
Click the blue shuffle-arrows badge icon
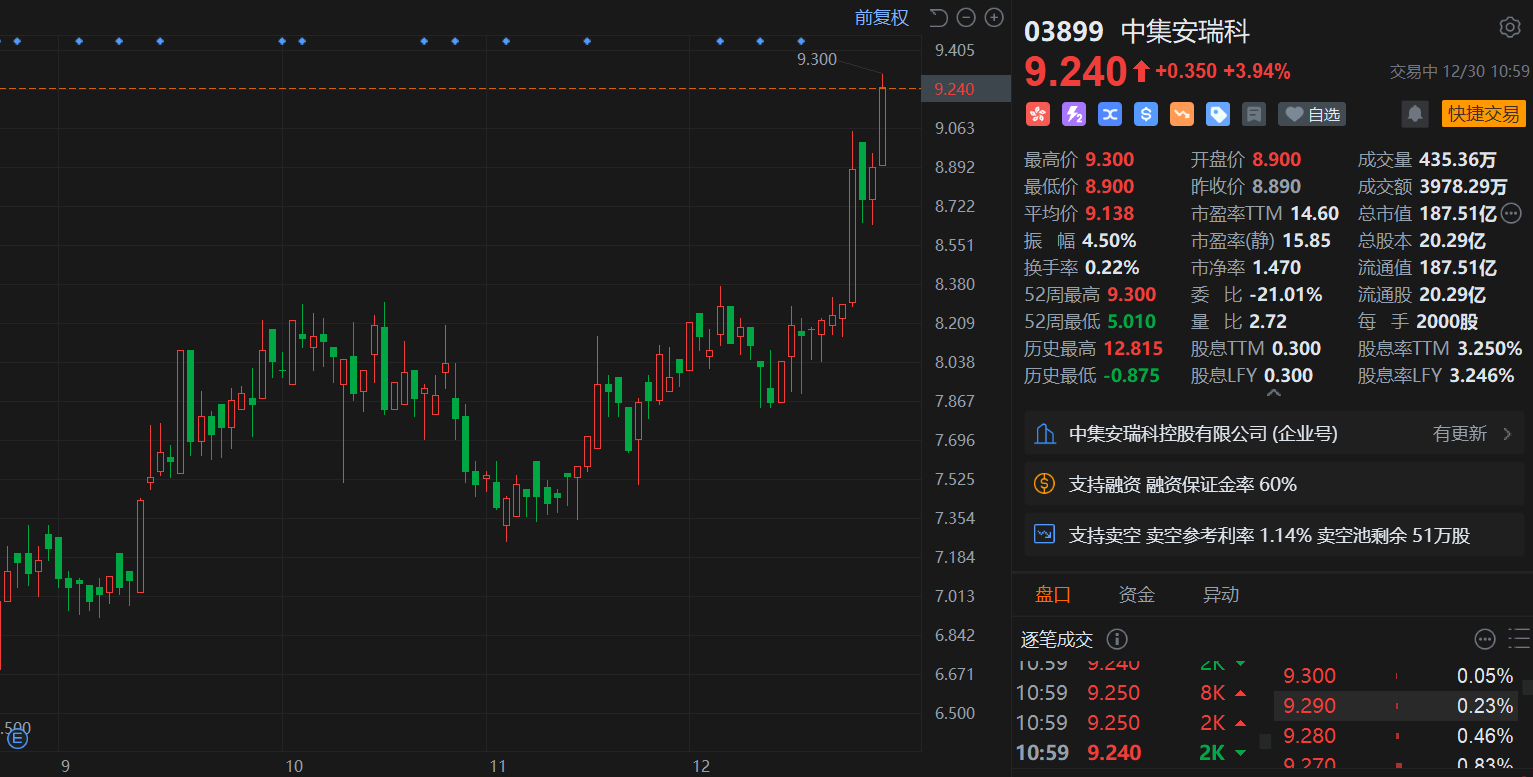pyautogui.click(x=1110, y=114)
